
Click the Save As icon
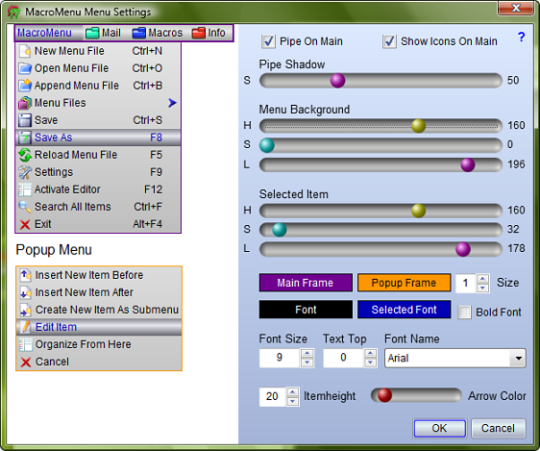click(x=25, y=138)
